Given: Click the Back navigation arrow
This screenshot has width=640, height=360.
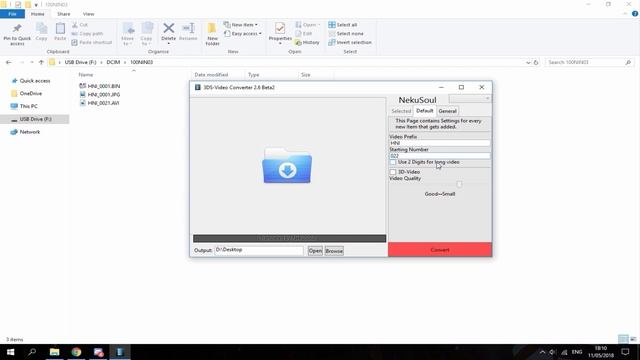Looking at the screenshot, I should pyautogui.click(x=9, y=62).
